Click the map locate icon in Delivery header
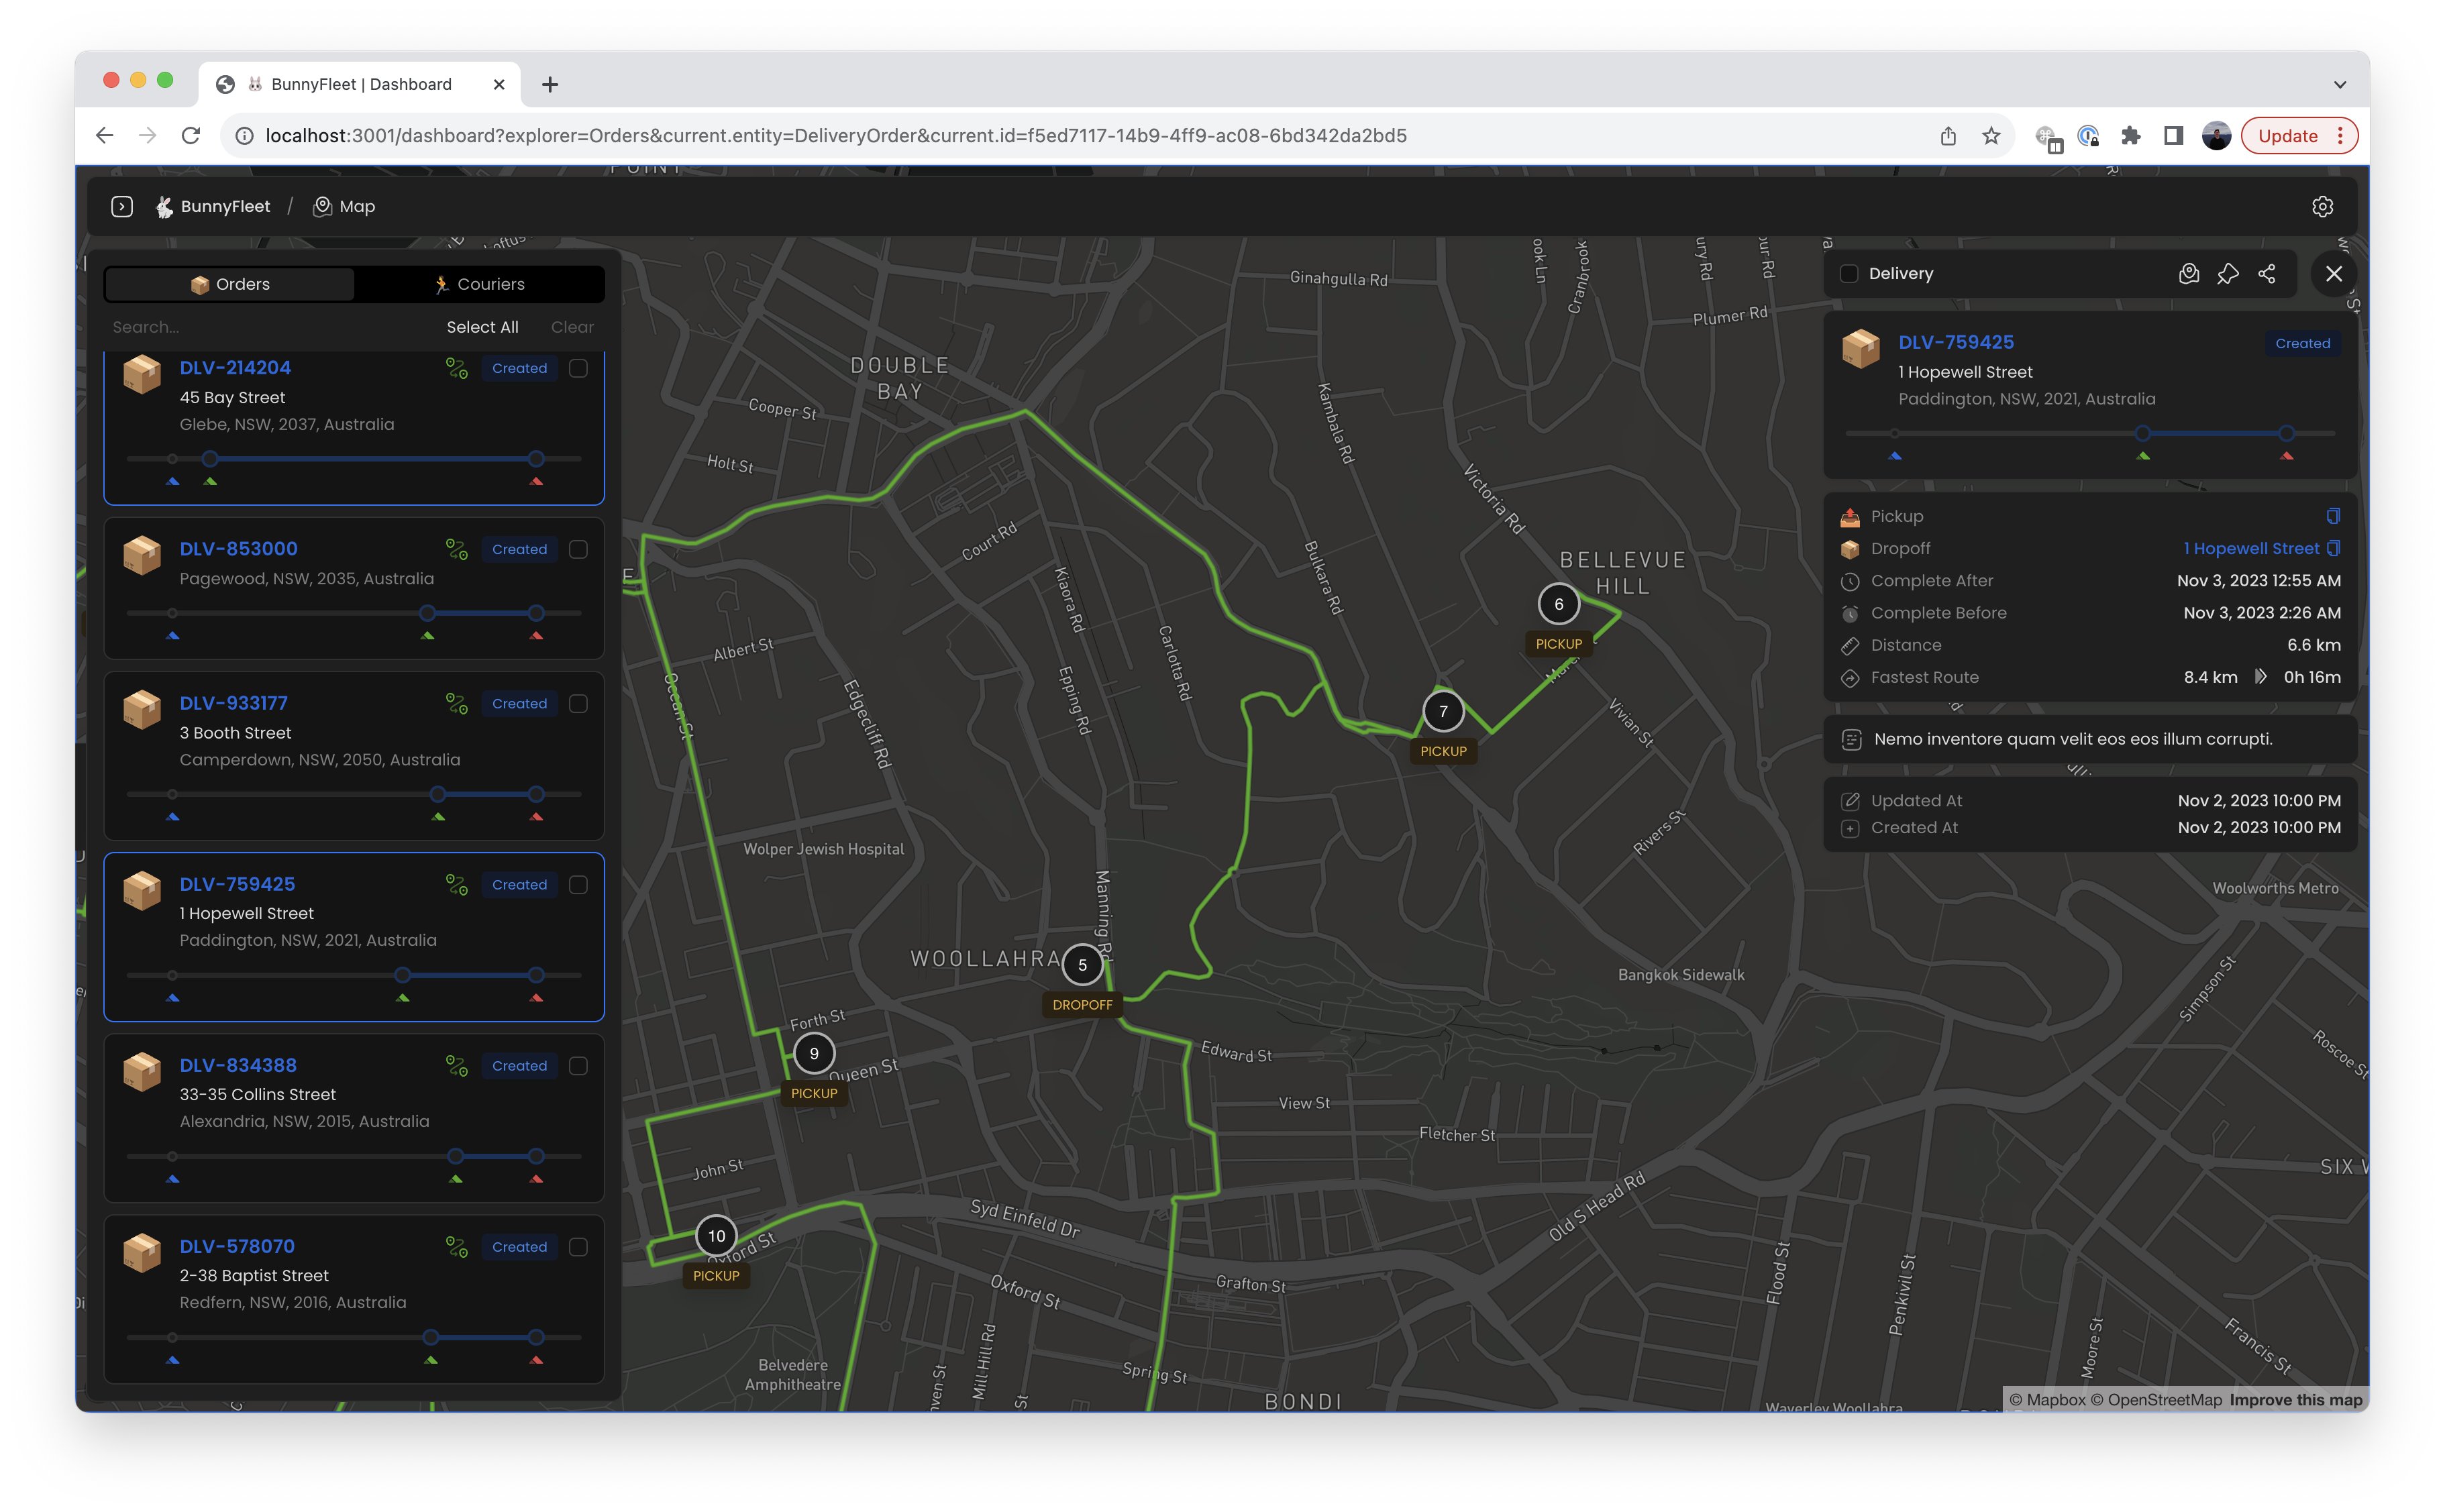Screen dimensions: 2445x1512 (2188, 274)
